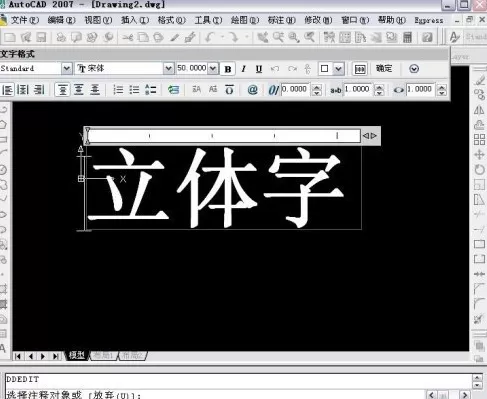
Task: Click the Cut scissors toolbar icon
Action: (x=127, y=37)
